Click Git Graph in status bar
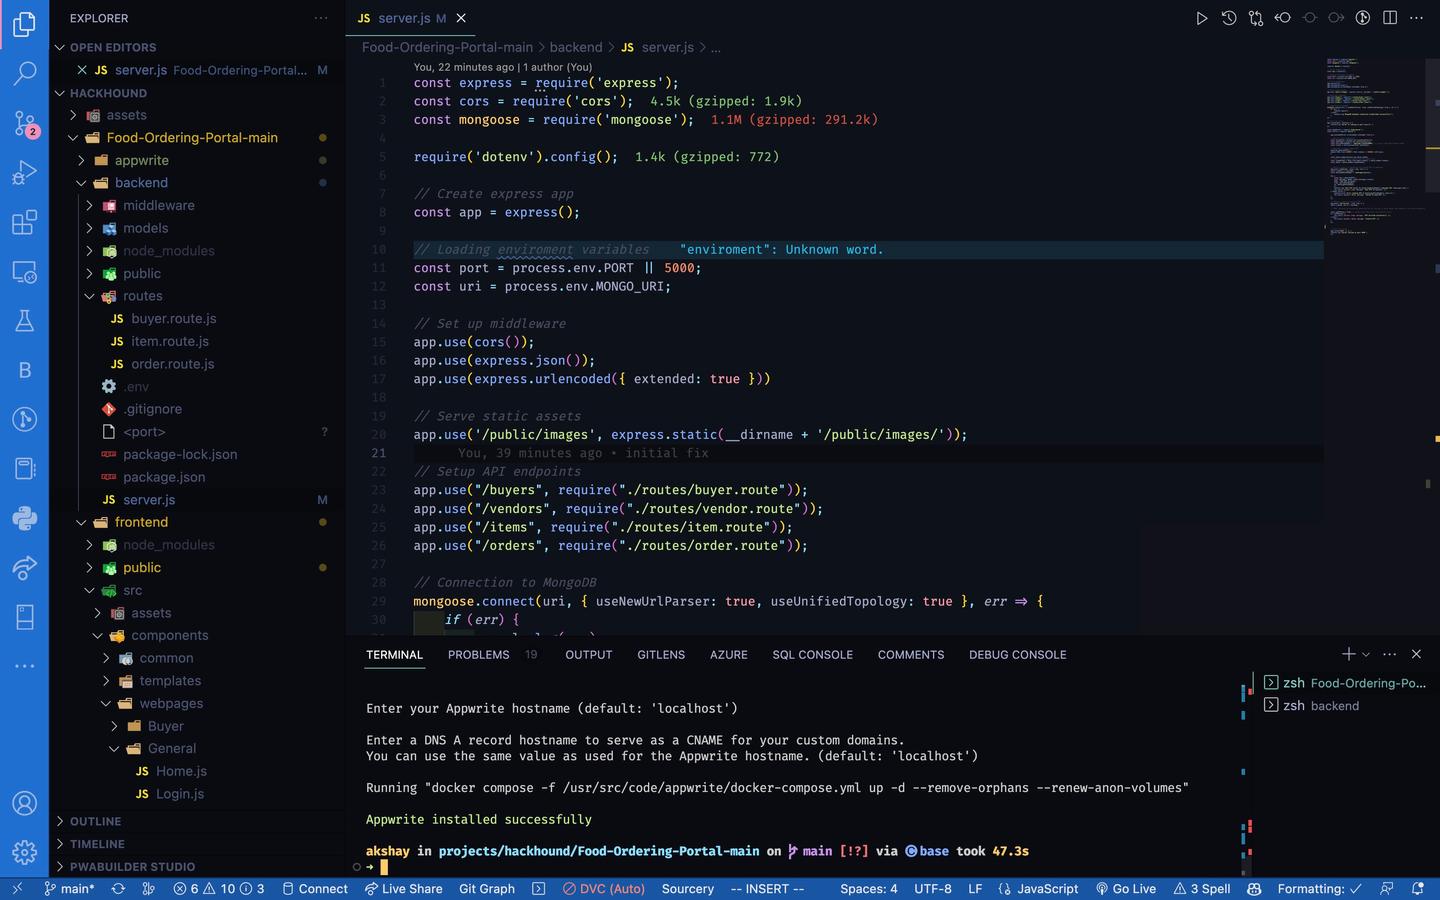 point(487,888)
